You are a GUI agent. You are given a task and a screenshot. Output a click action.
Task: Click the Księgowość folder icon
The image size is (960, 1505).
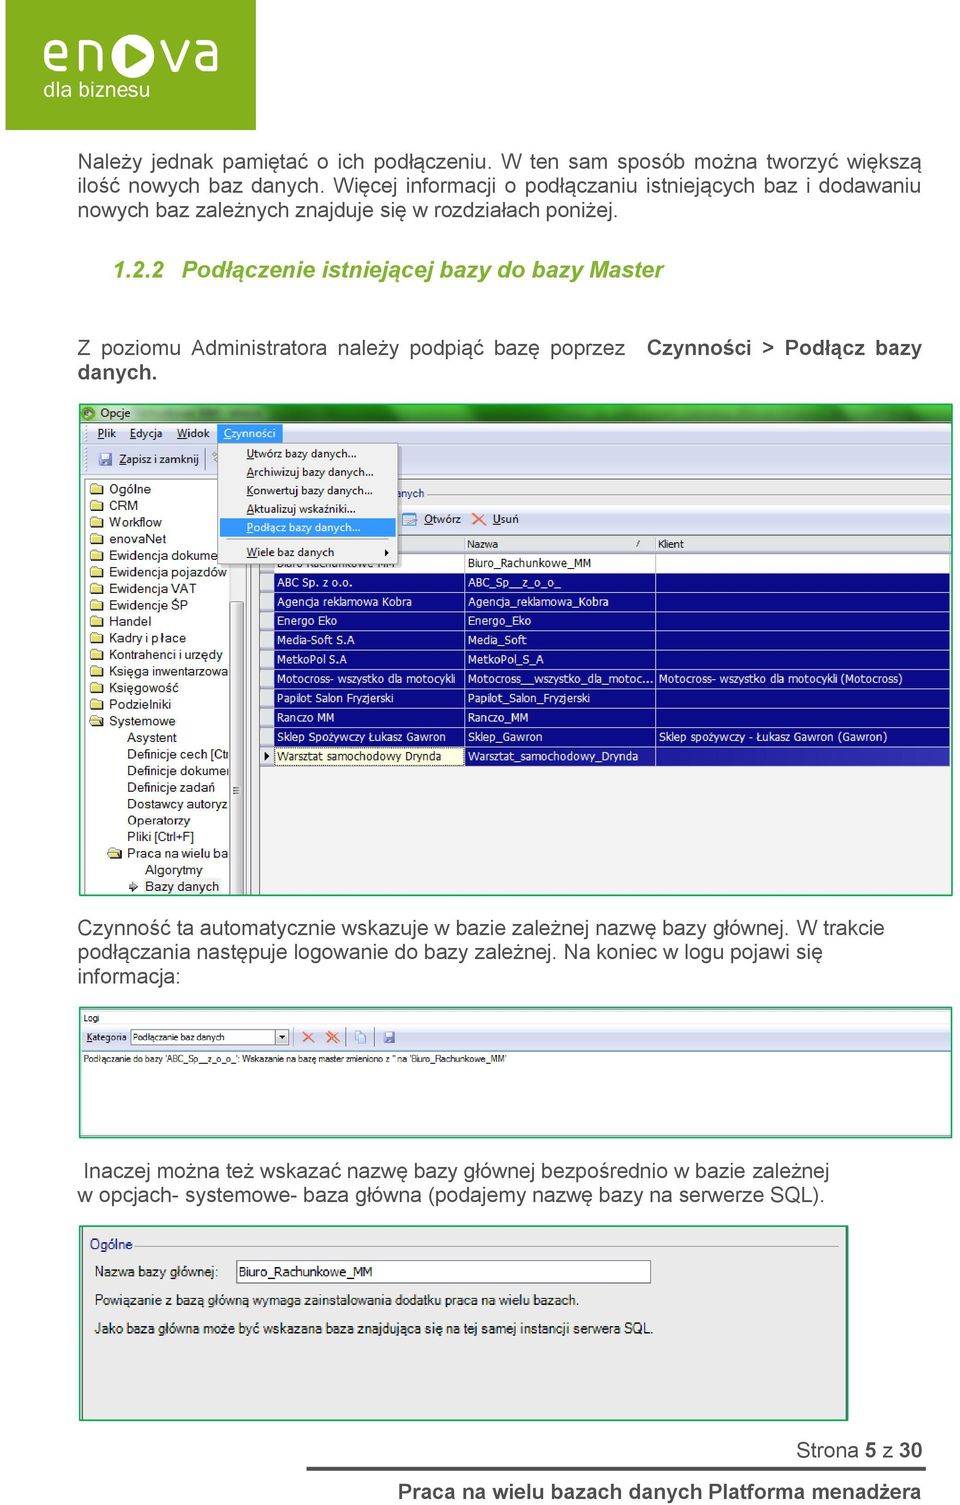(x=97, y=688)
